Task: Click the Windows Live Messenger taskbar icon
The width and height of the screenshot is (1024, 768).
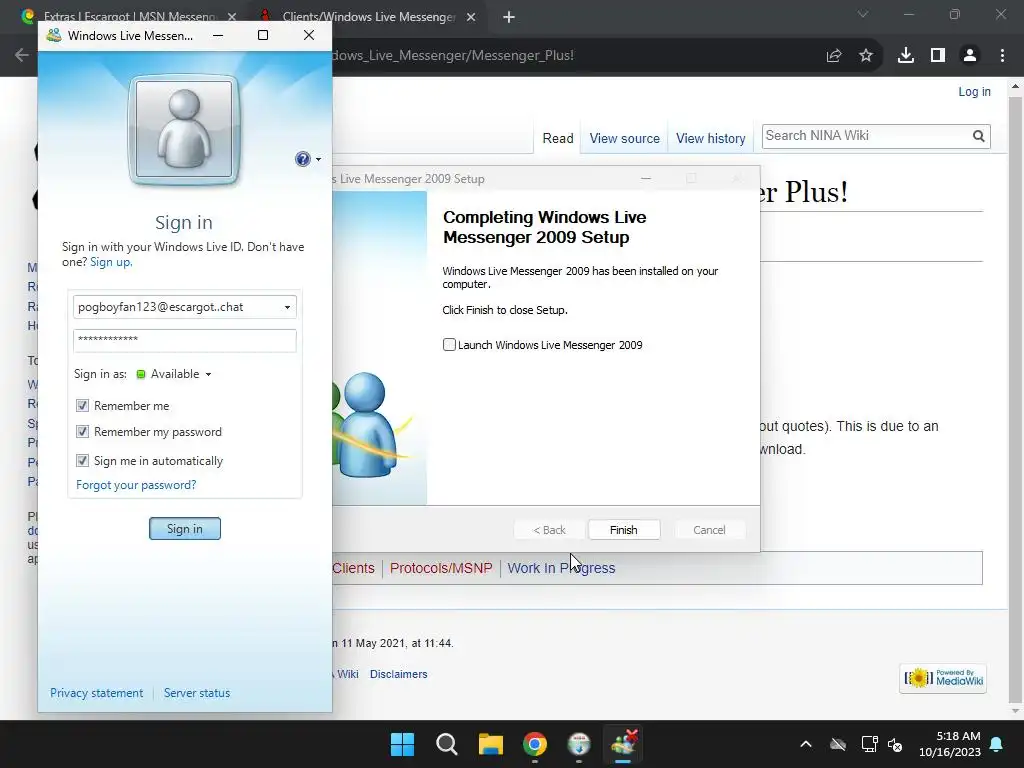Action: 623,744
